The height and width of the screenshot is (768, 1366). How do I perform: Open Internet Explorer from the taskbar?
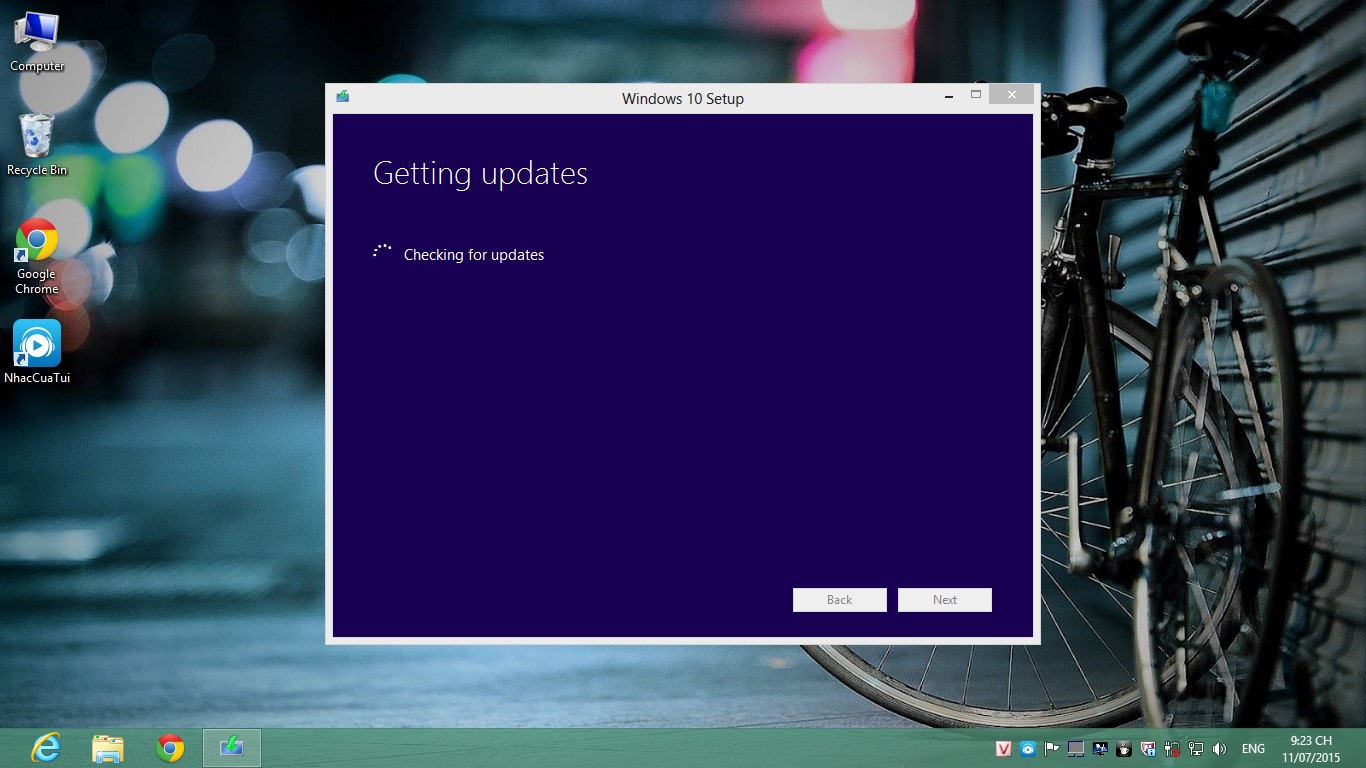46,748
